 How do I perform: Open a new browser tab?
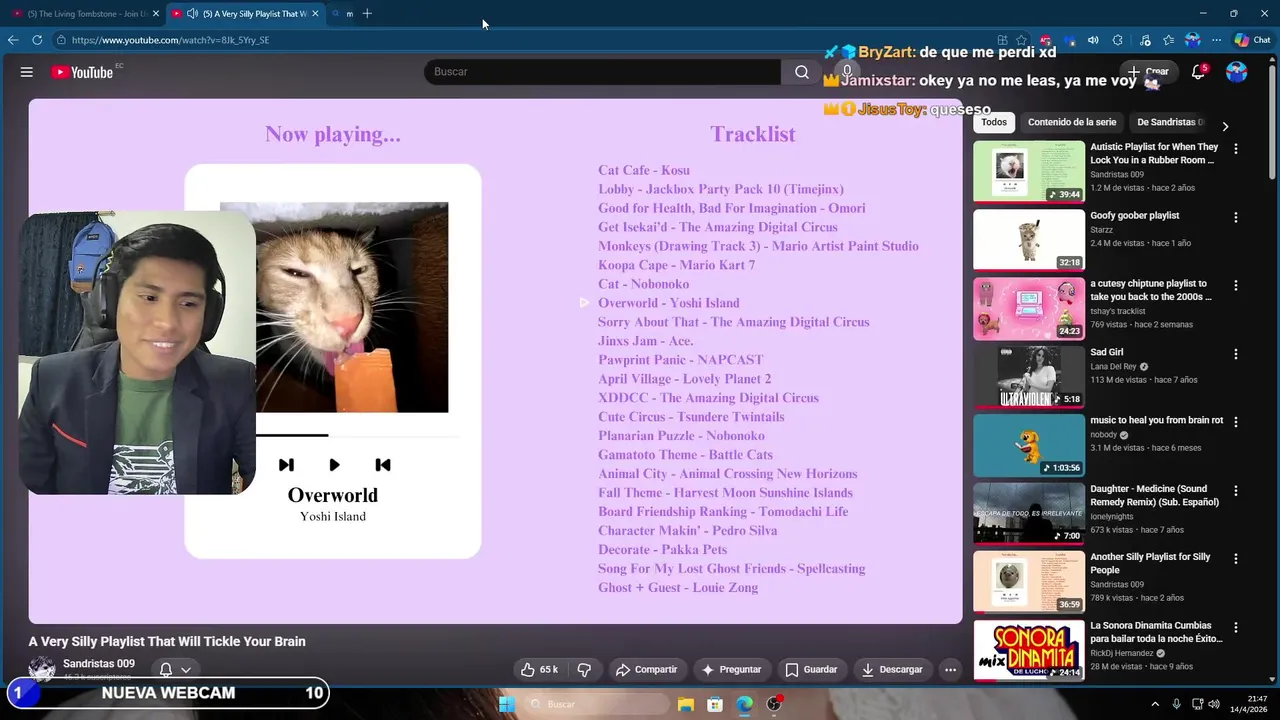[x=367, y=14]
